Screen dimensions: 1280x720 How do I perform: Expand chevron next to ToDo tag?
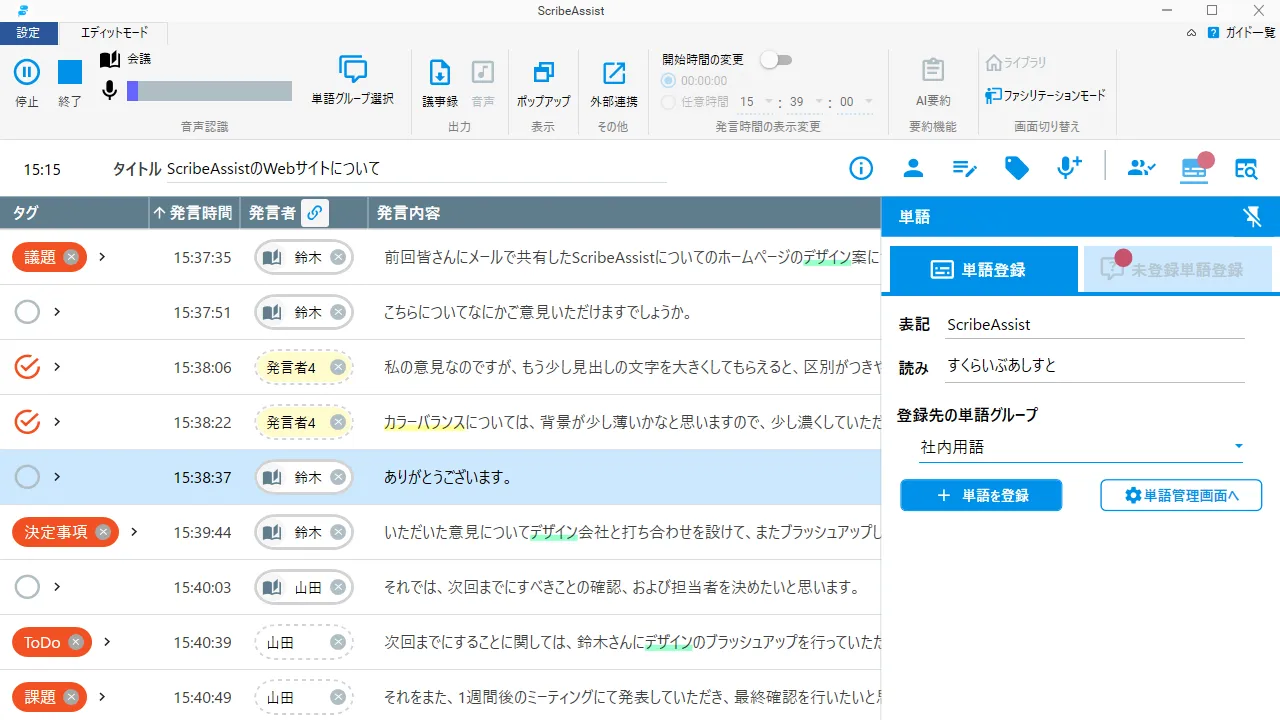(107, 642)
